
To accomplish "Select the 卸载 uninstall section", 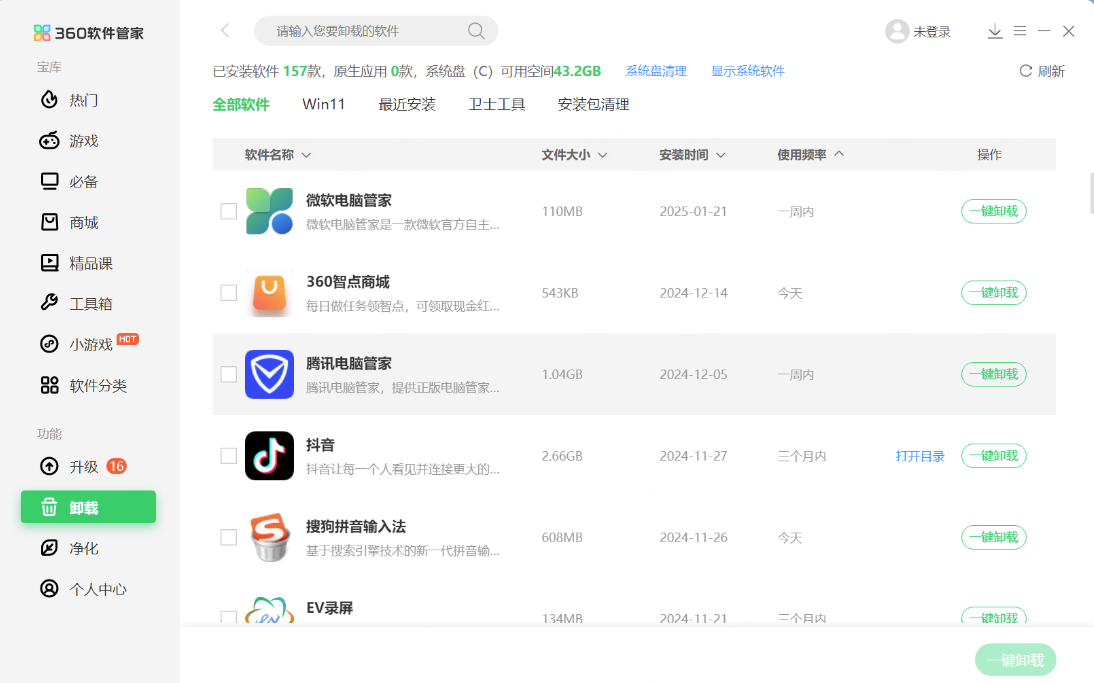I will [89, 507].
